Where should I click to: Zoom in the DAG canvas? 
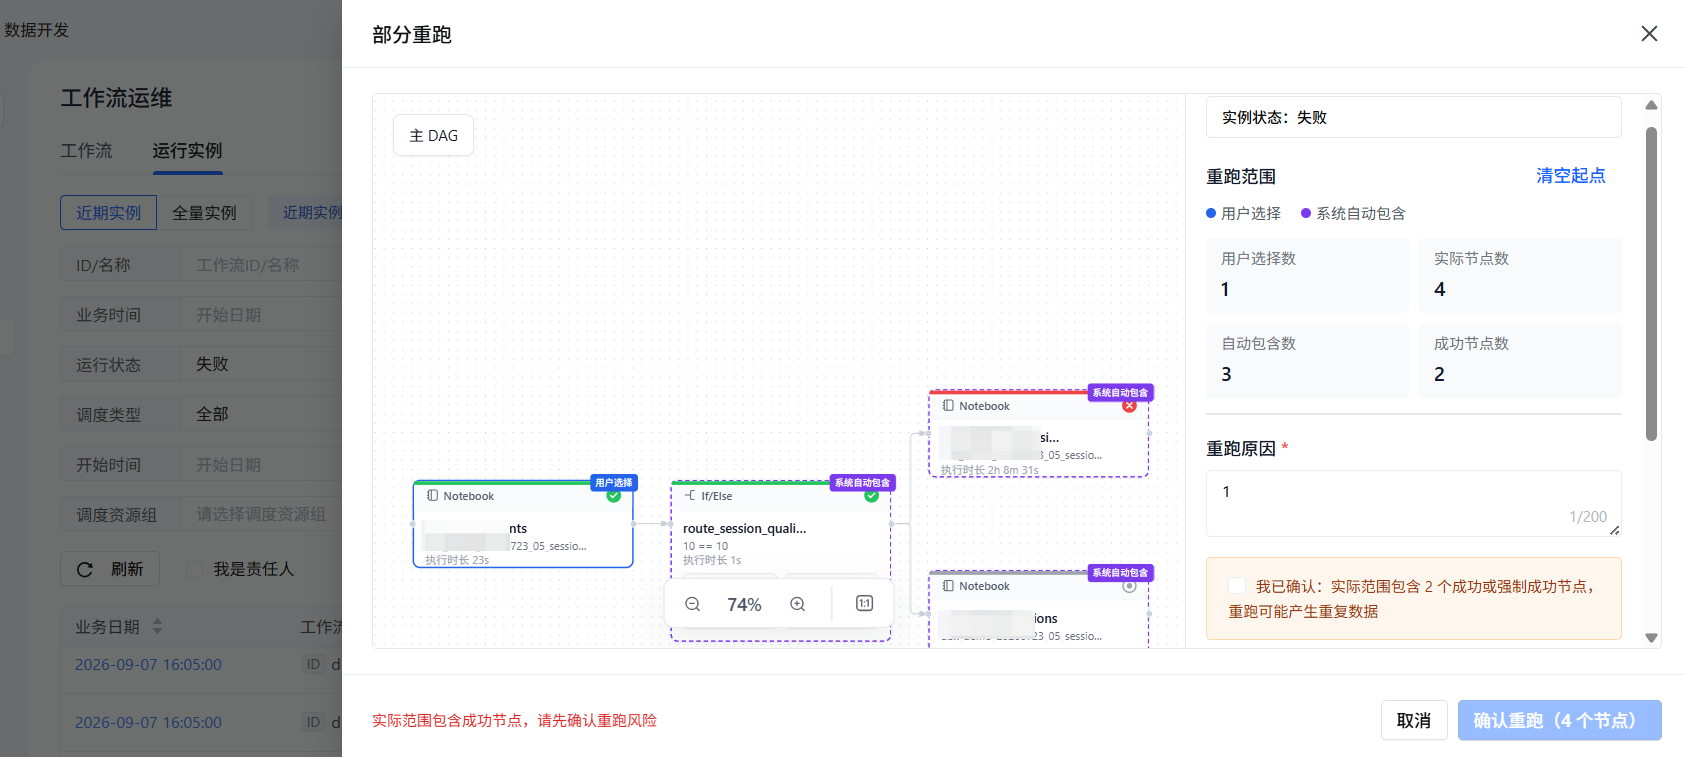pos(797,604)
